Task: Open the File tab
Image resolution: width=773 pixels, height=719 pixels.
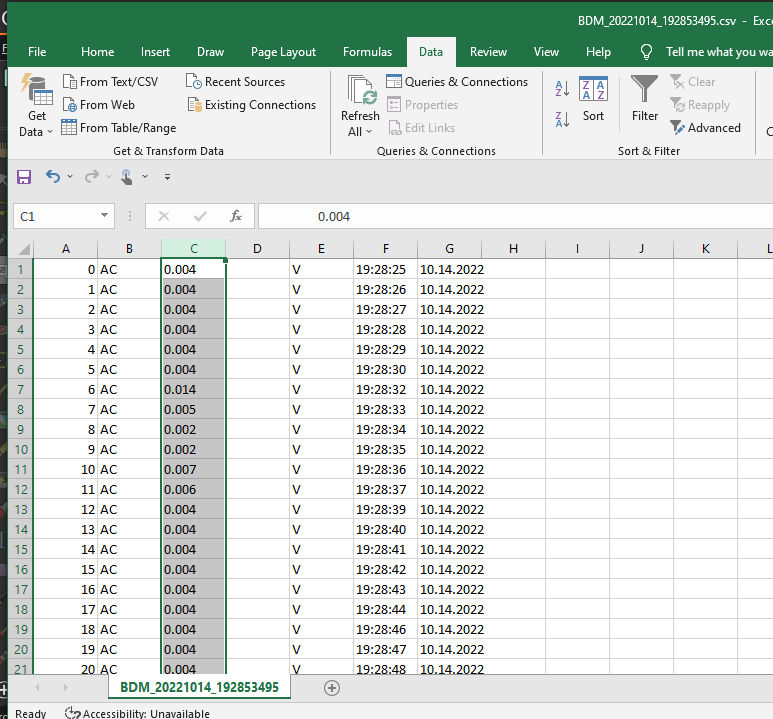Action: tap(37, 52)
